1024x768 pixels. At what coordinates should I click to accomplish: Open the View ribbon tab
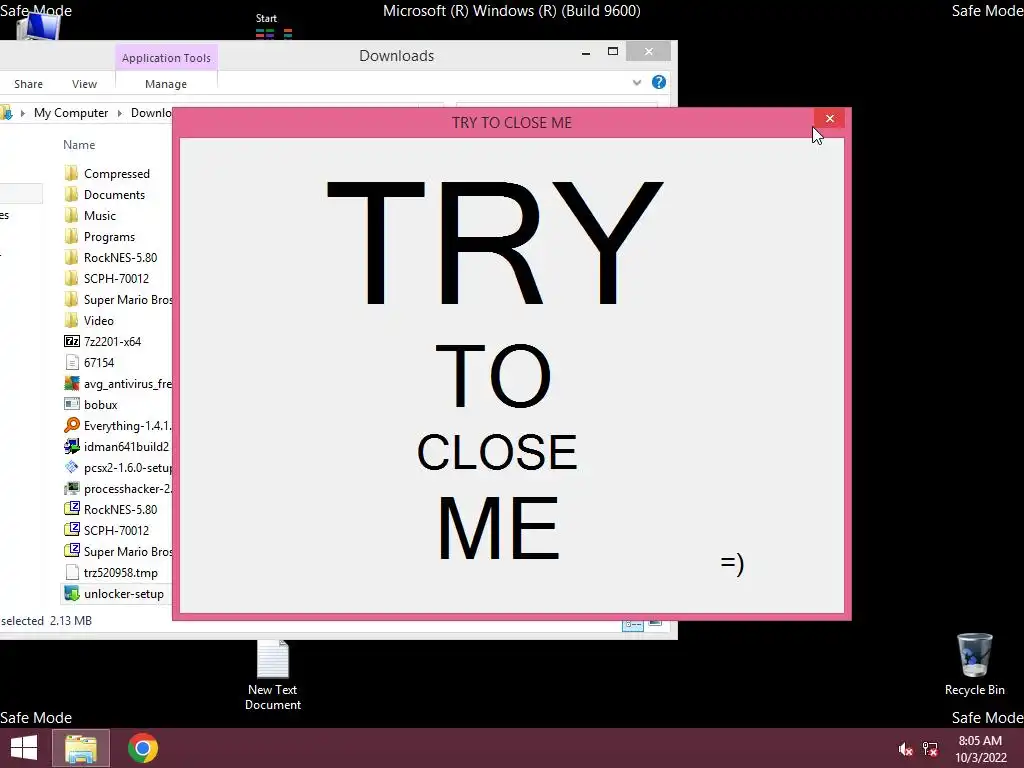(x=84, y=84)
